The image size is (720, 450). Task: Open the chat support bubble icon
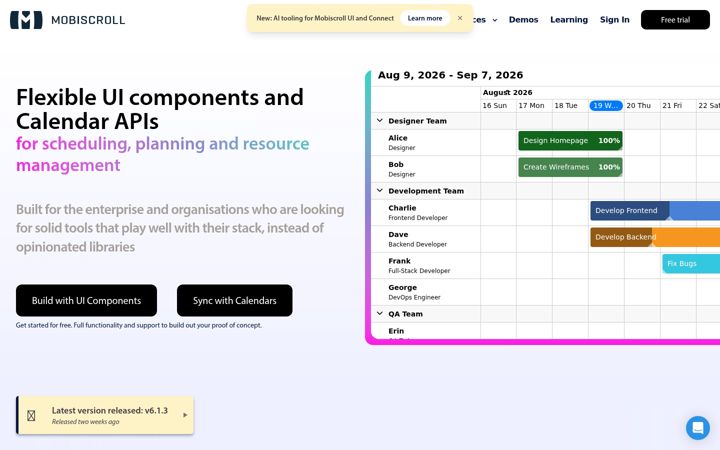(x=698, y=428)
